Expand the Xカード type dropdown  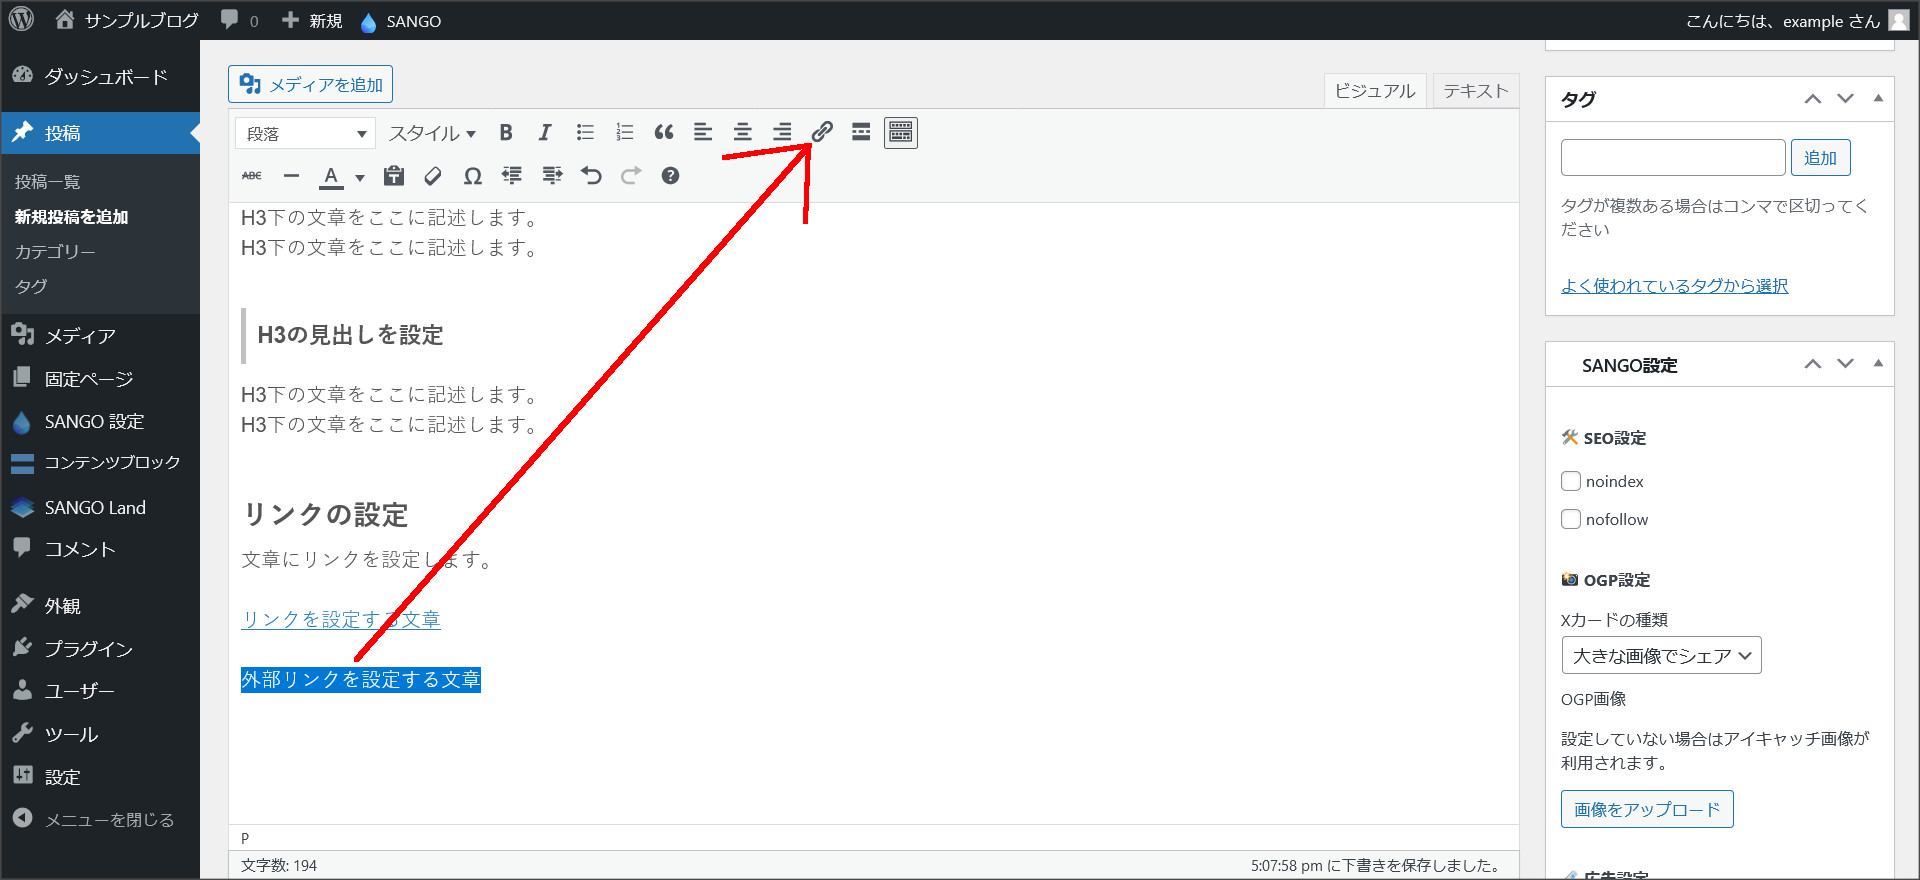click(x=1661, y=656)
